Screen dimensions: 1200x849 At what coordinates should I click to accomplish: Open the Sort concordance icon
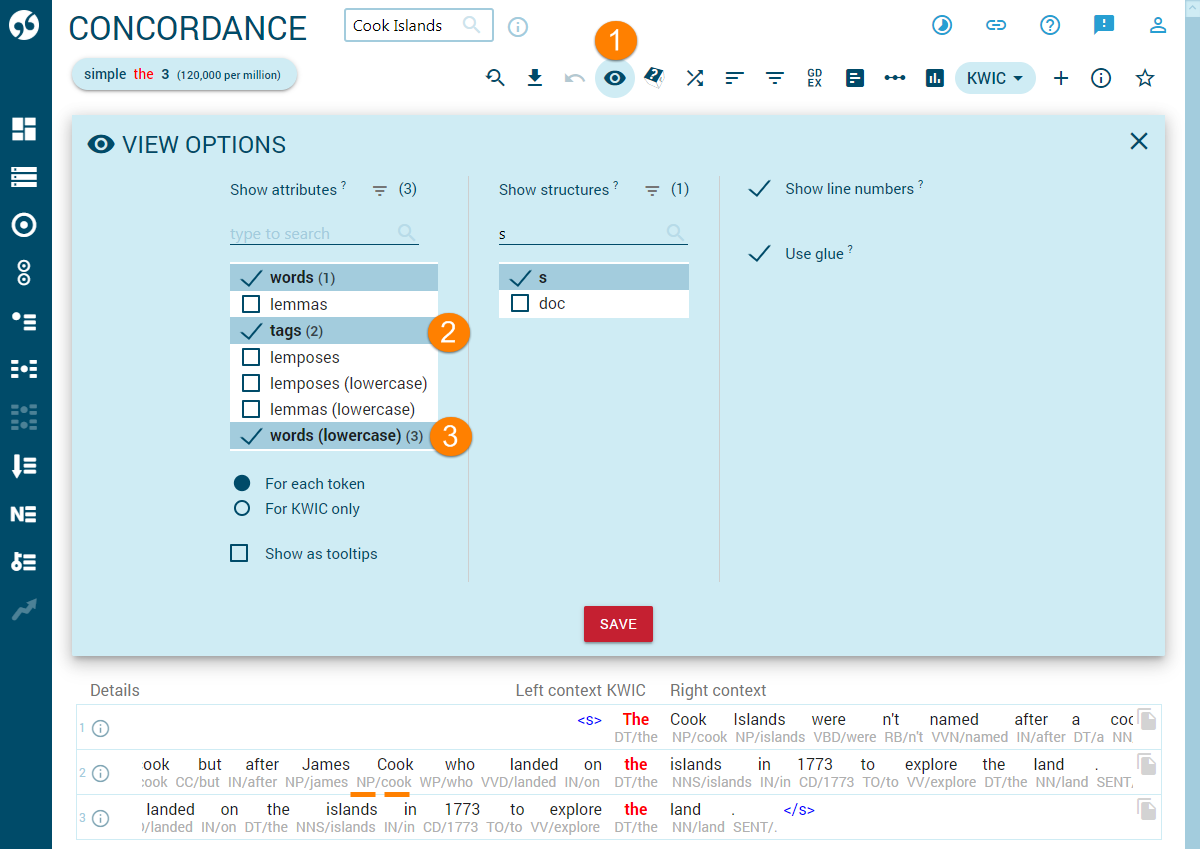[735, 77]
